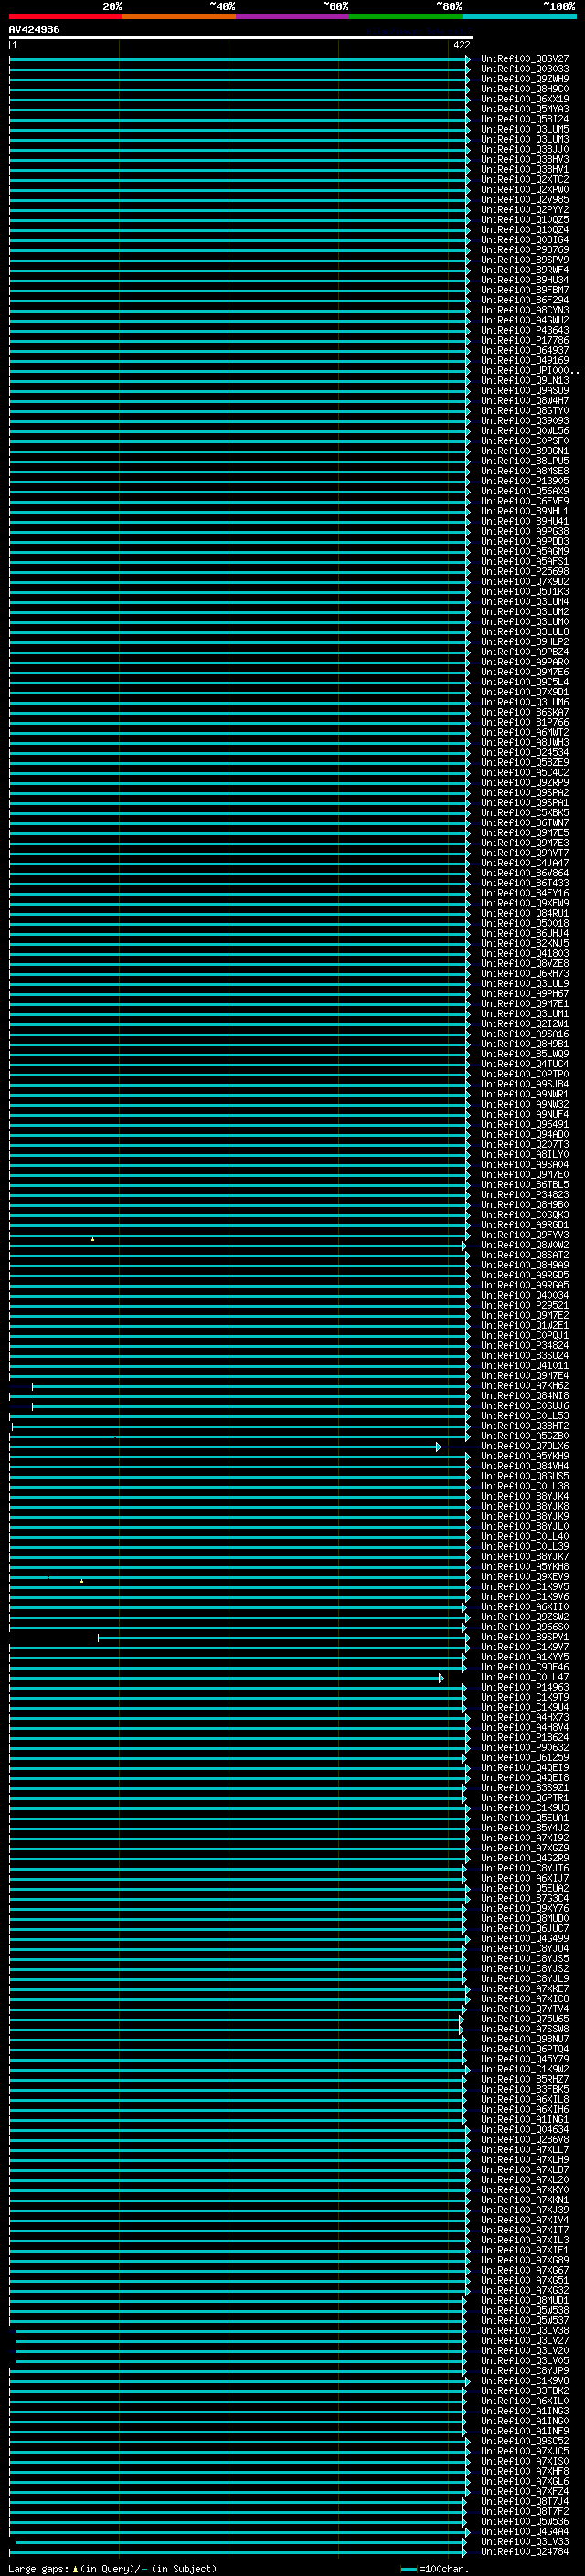Select the UniRef100_Q3LUM5 label
Image resolution: width=585 pixels, height=2576 pixels.
524,129
